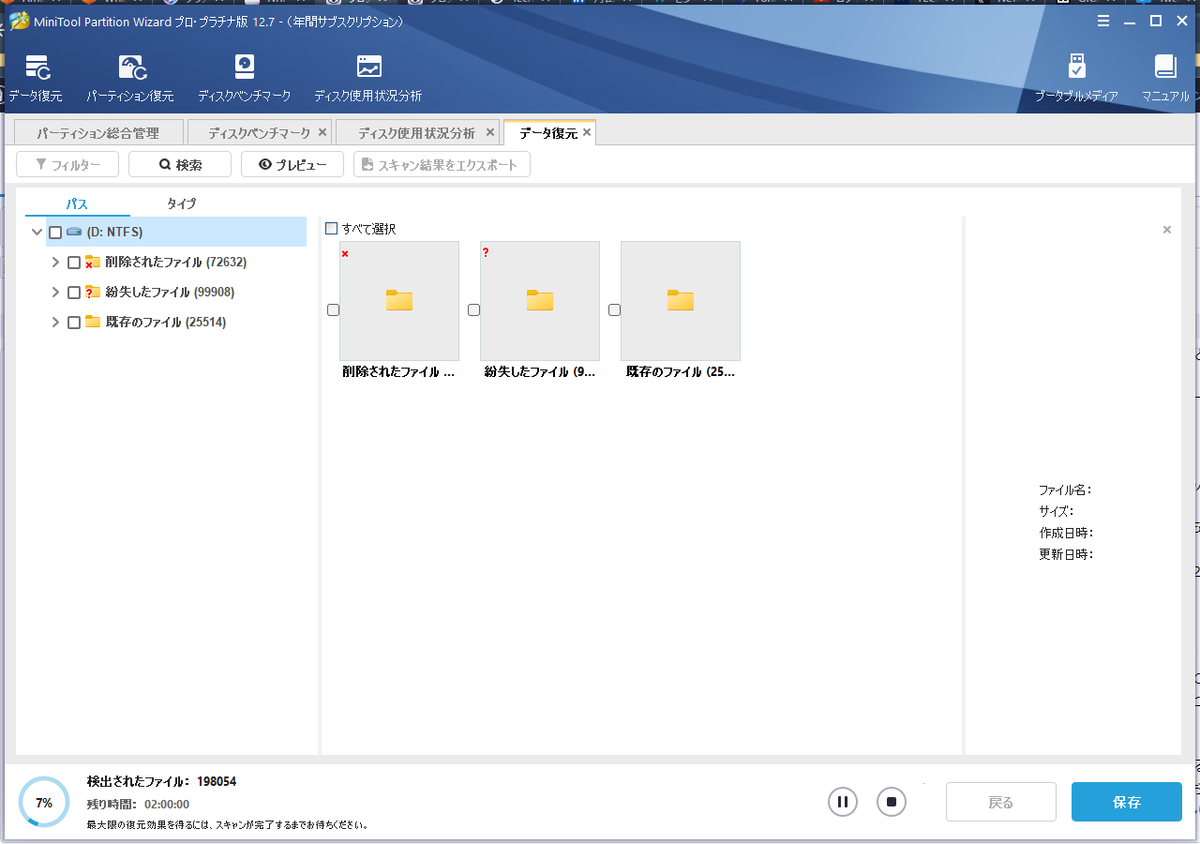
Task: Show results by タイプ view
Action: pyautogui.click(x=181, y=203)
